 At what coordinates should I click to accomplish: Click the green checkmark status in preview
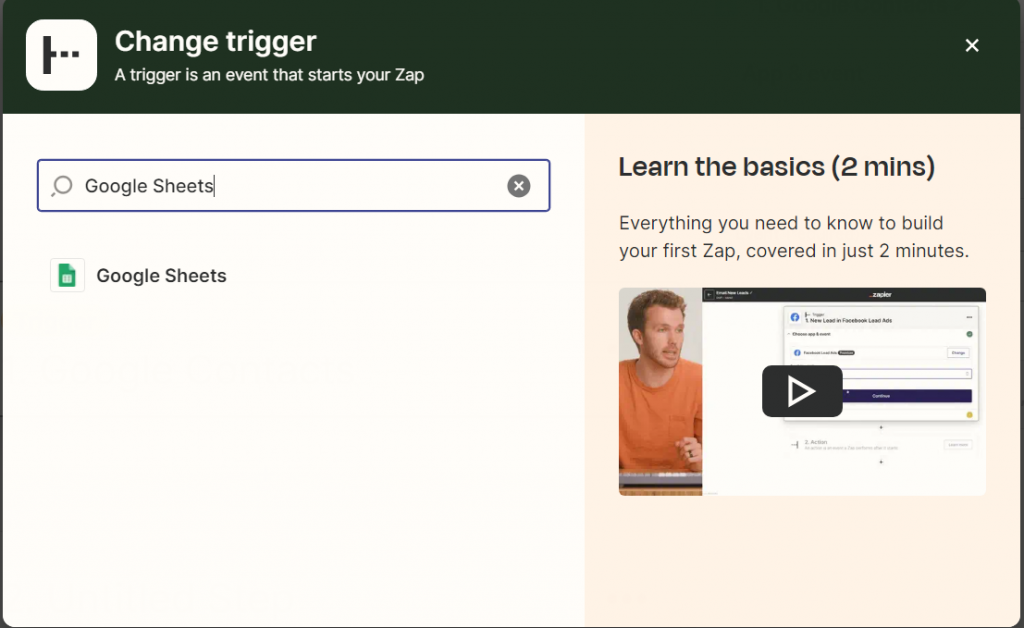pos(969,334)
